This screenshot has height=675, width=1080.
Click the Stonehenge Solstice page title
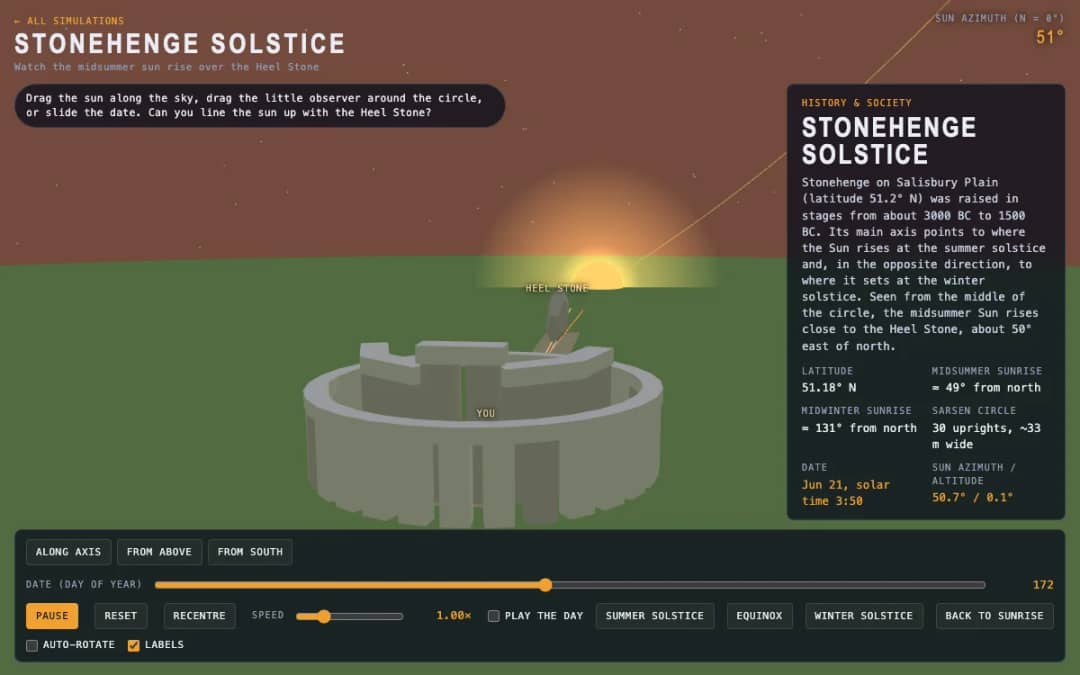coord(179,43)
